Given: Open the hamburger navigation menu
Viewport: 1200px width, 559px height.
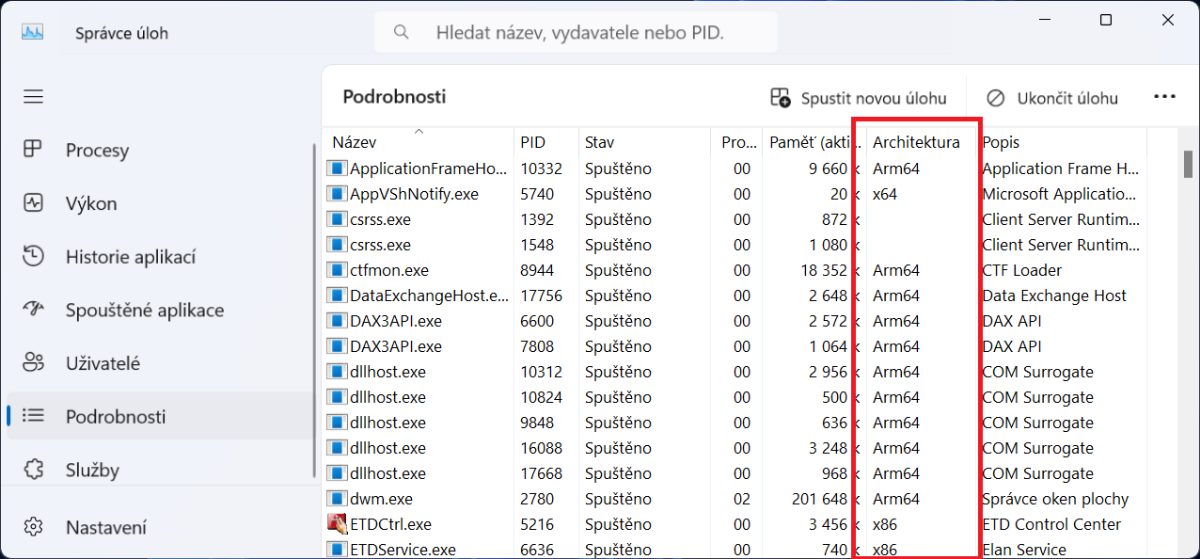Looking at the screenshot, I should coord(34,97).
